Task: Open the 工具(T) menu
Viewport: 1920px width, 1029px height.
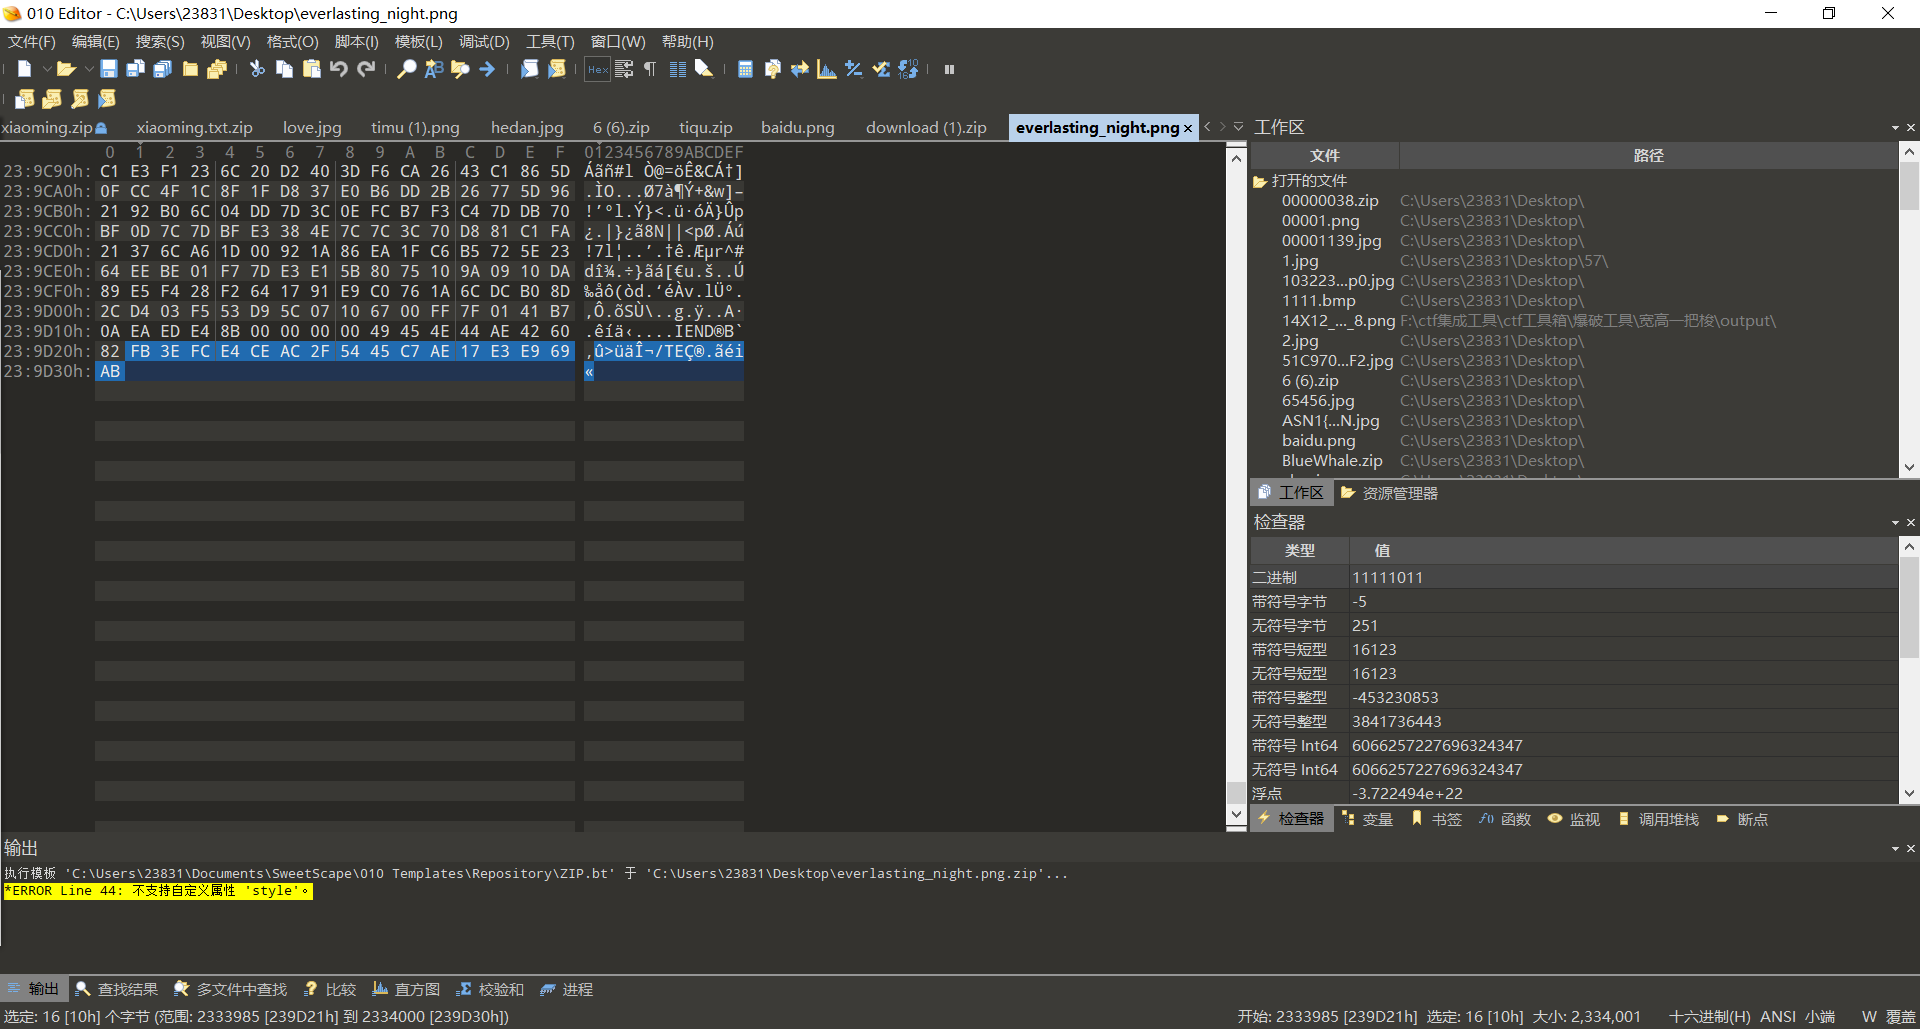Action: 550,42
